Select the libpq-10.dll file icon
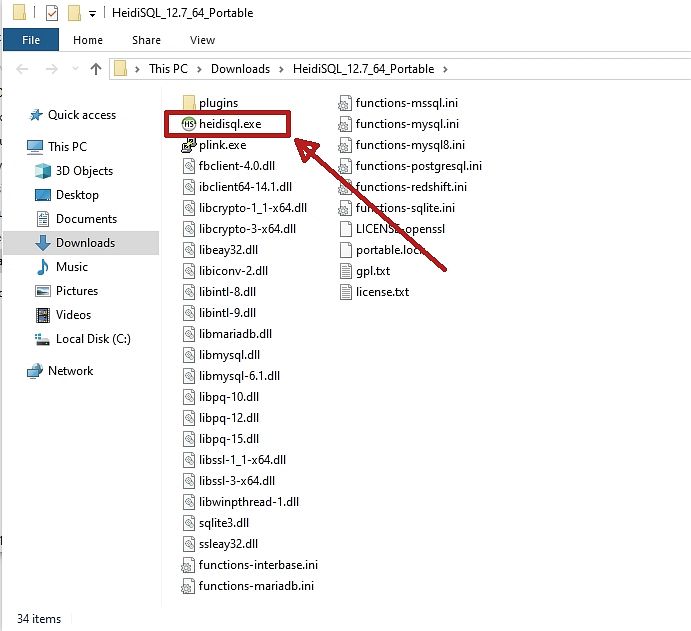The height and width of the screenshot is (631, 691). (x=189, y=397)
